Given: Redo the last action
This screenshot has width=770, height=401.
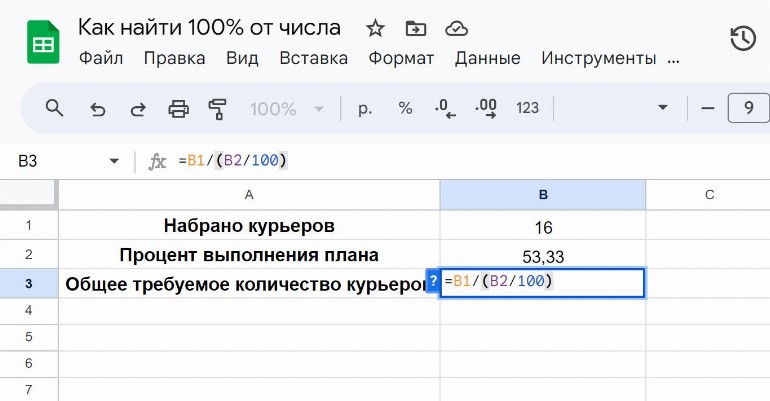Looking at the screenshot, I should (138, 108).
